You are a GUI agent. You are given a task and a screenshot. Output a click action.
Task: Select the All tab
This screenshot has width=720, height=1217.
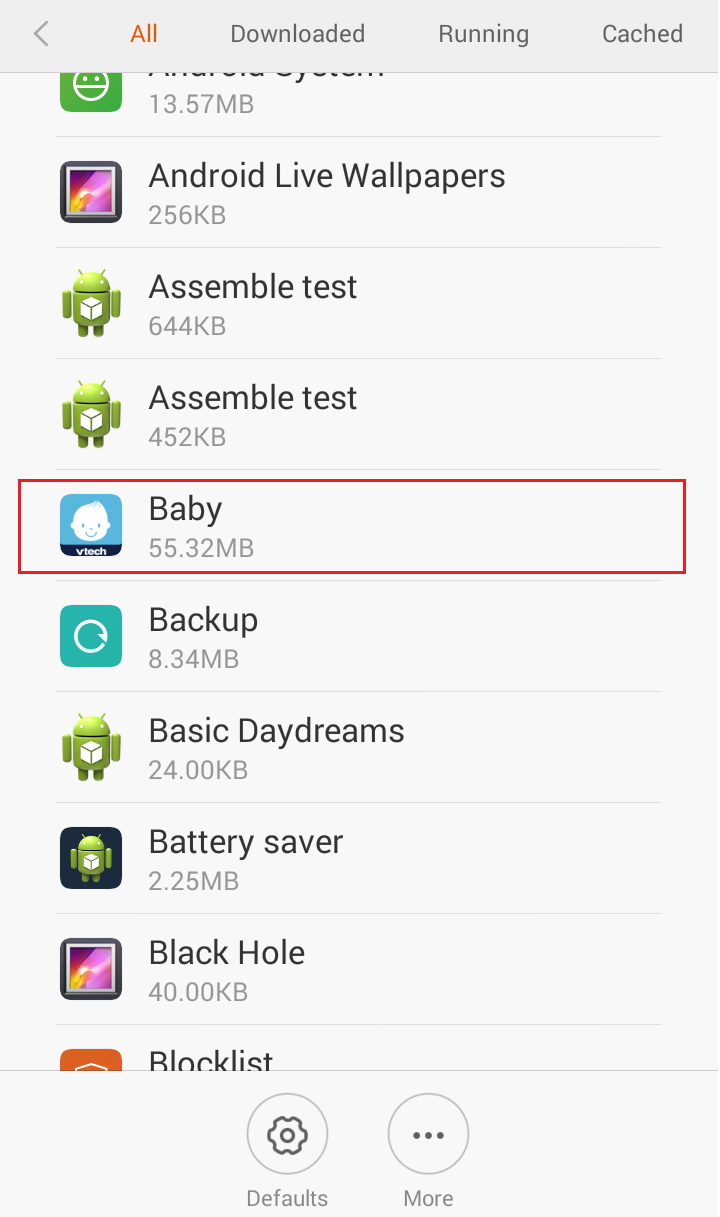coord(144,34)
